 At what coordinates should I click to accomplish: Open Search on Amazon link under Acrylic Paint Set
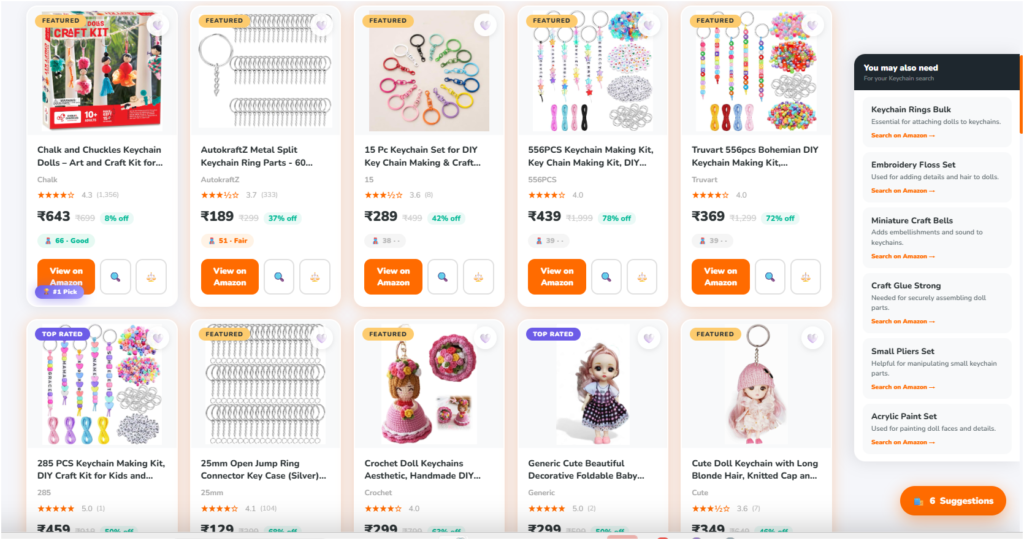(x=903, y=442)
